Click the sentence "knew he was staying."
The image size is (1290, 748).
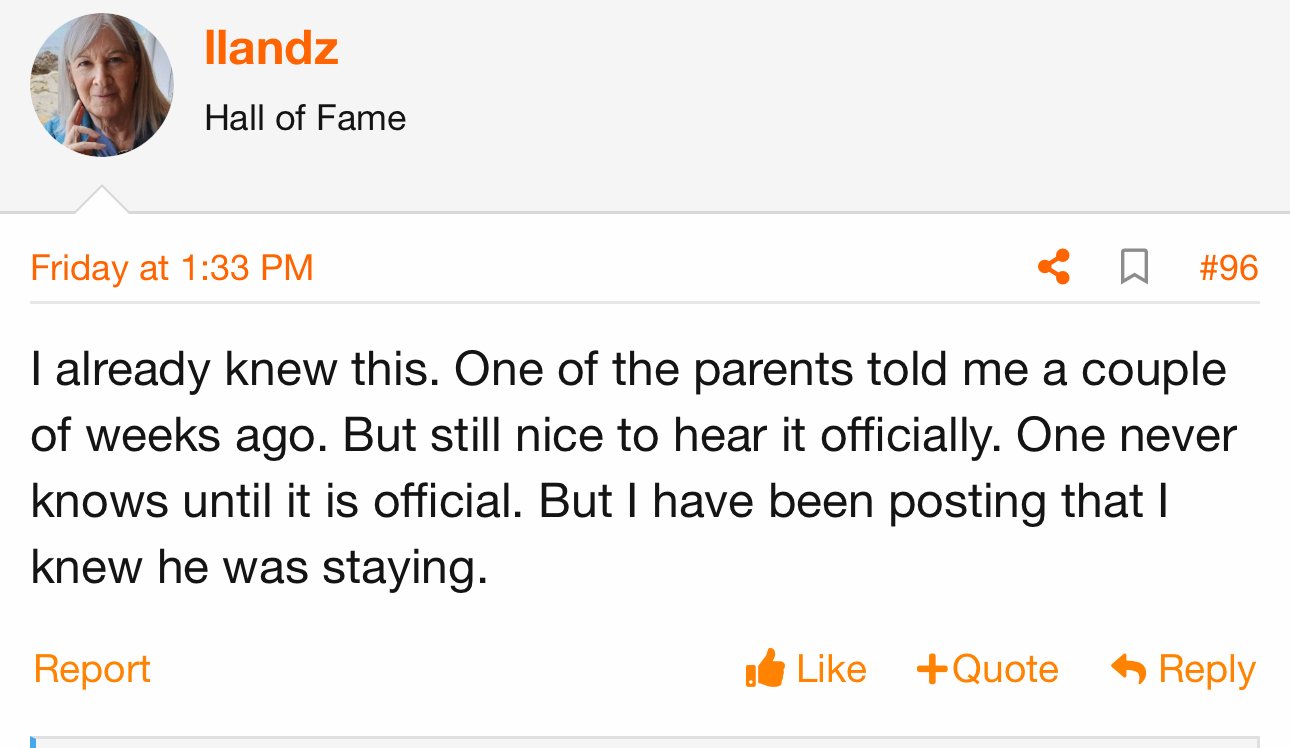point(259,568)
